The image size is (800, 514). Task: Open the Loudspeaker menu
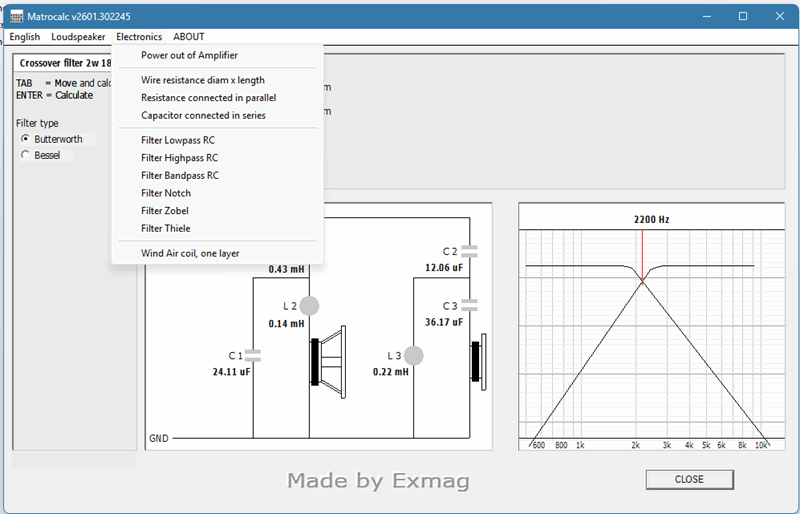[78, 37]
